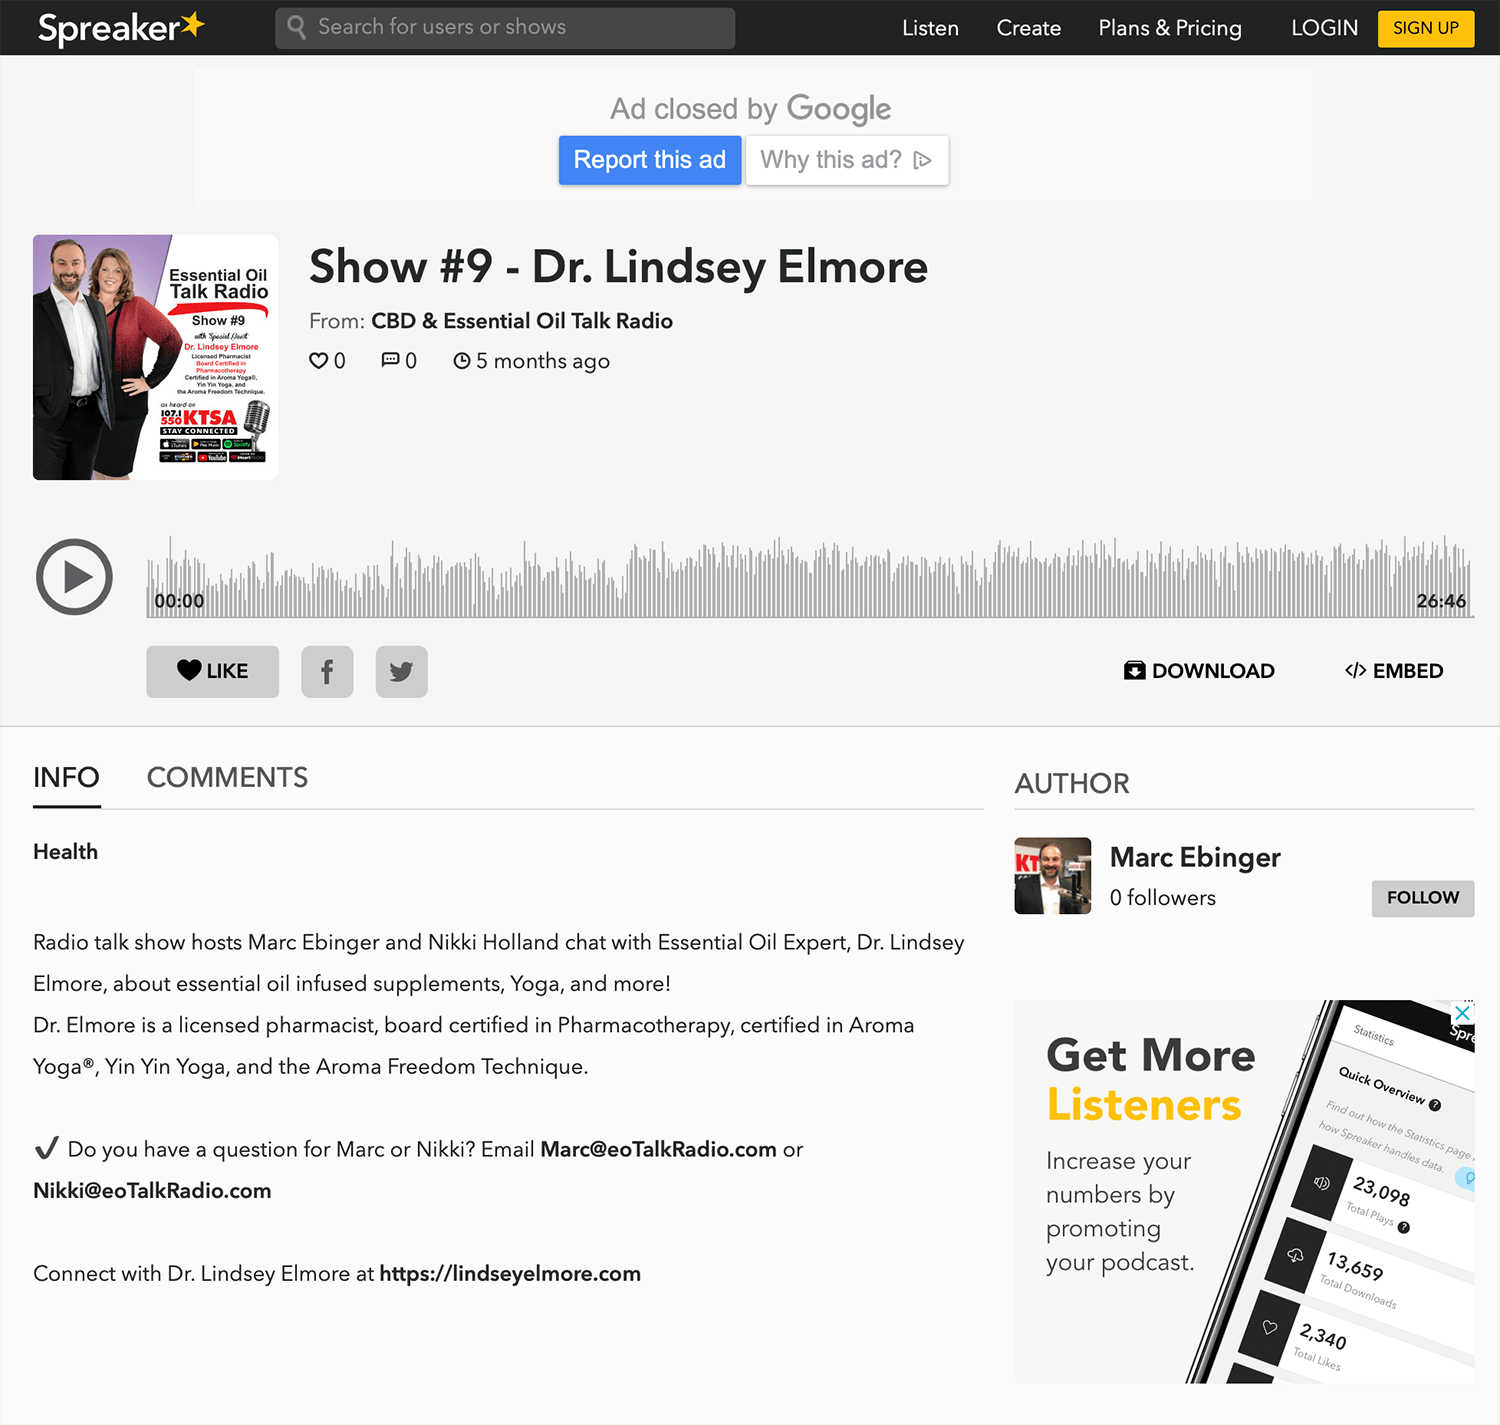Viewport: 1500px width, 1425px height.
Task: Click the Spreaker logo
Action: tap(121, 28)
